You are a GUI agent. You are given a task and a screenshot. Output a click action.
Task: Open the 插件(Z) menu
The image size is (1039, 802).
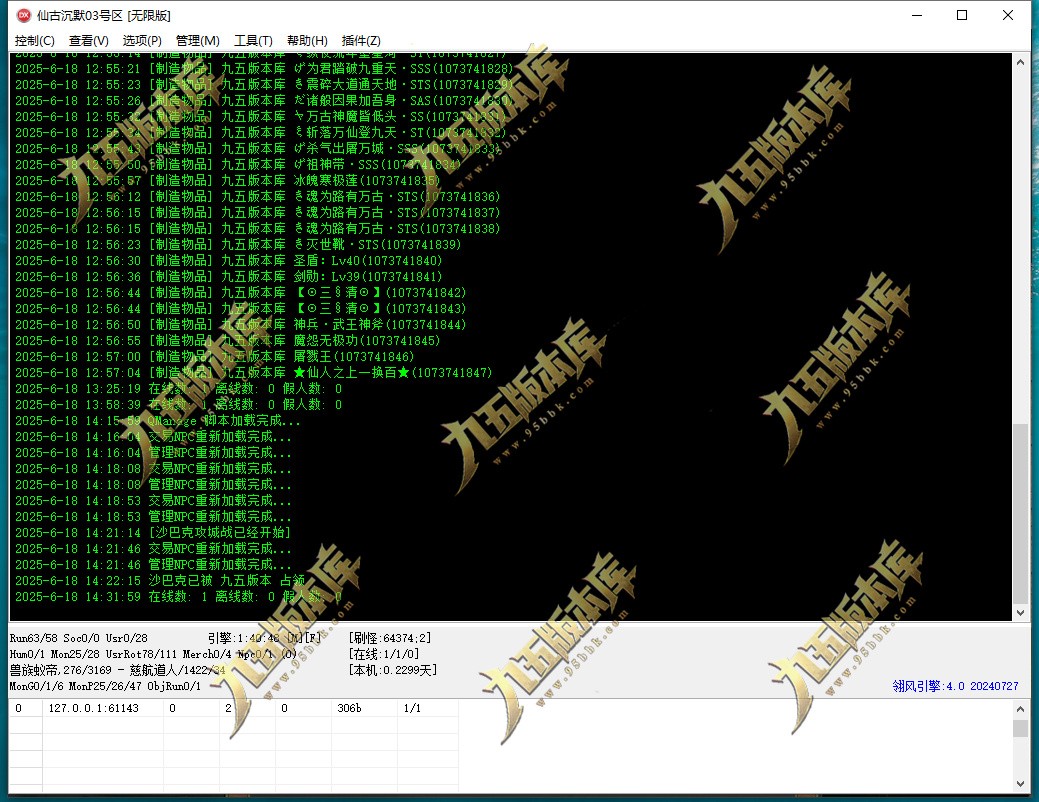tap(361, 40)
